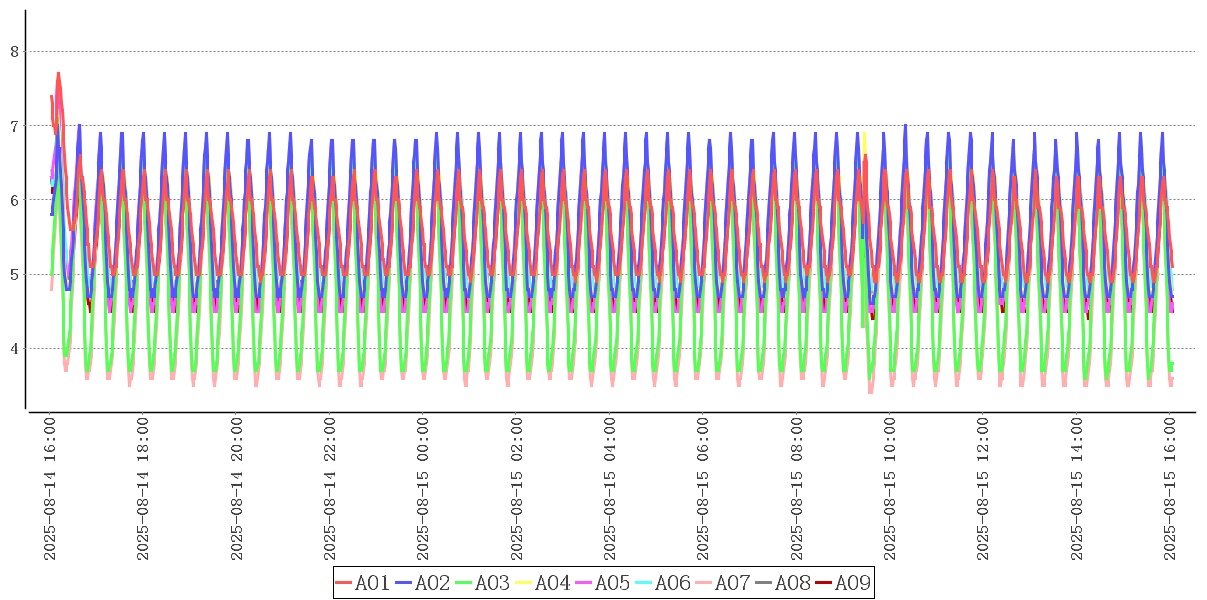The image size is (1207, 600).
Task: Toggle the A05 legend item
Action: click(x=602, y=583)
